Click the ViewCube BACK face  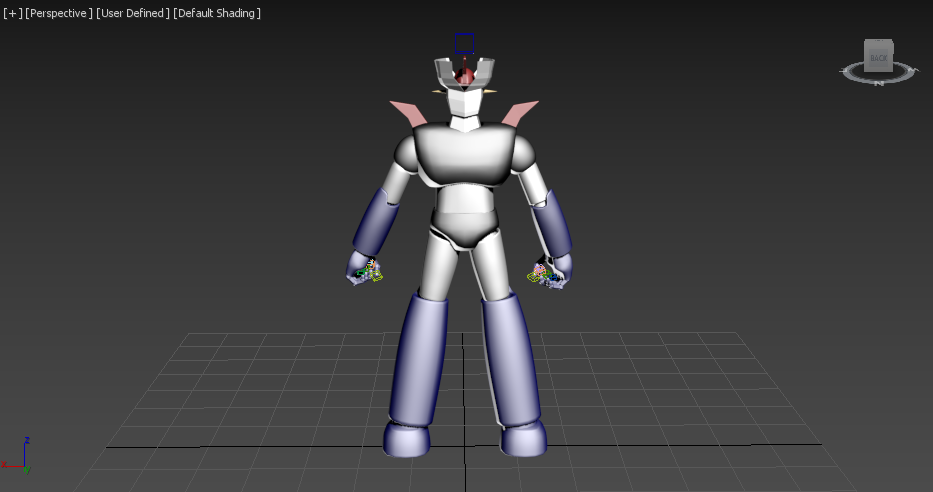878,58
